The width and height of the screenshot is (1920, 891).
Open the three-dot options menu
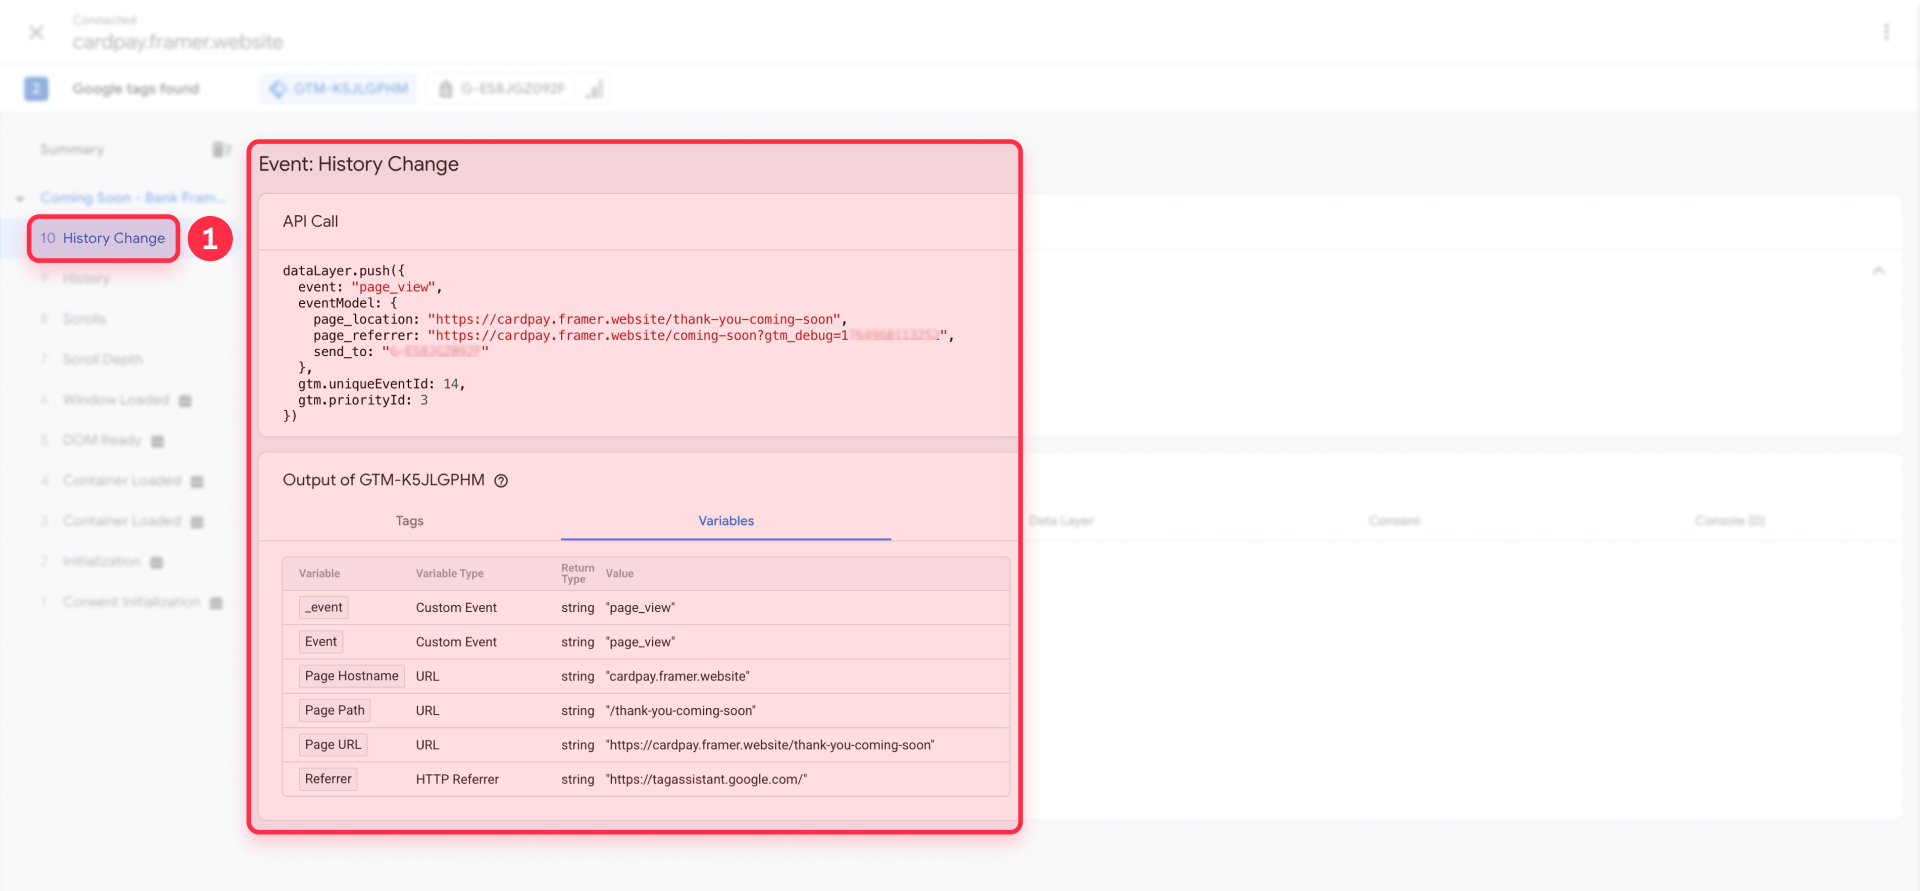(1886, 32)
